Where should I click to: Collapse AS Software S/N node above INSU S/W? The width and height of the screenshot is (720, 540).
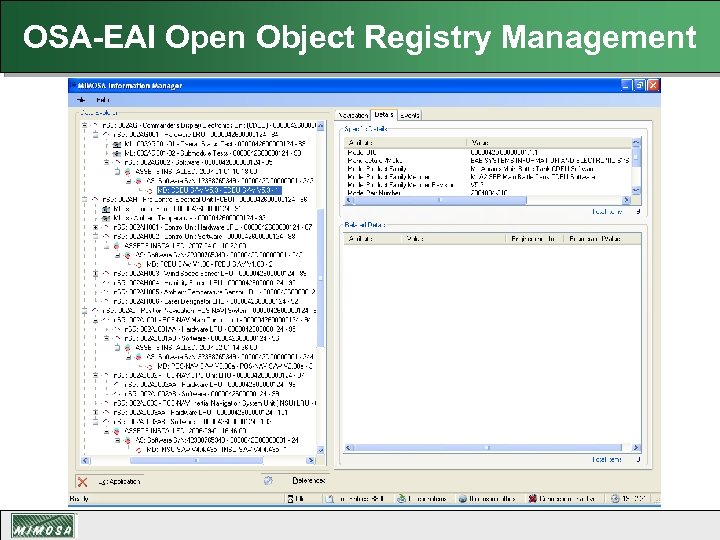[x=118, y=440]
